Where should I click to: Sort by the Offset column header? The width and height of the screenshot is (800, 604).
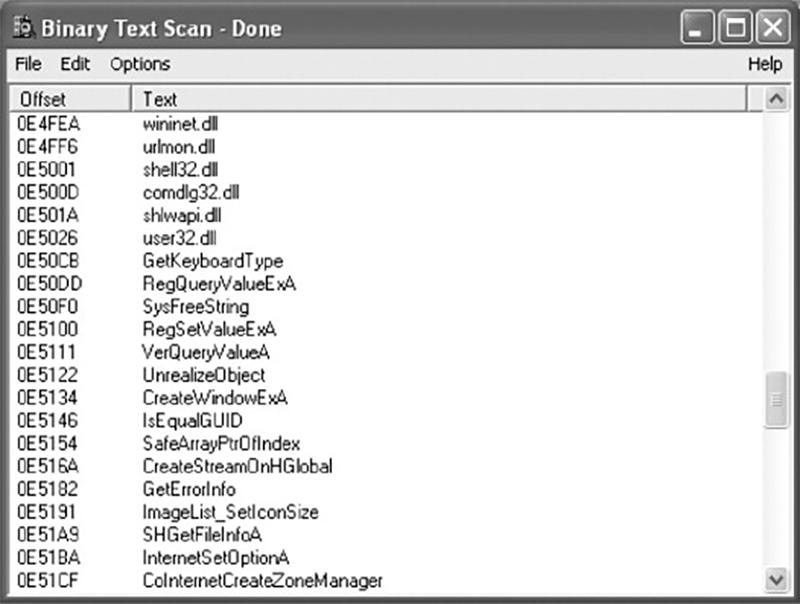[x=70, y=99]
